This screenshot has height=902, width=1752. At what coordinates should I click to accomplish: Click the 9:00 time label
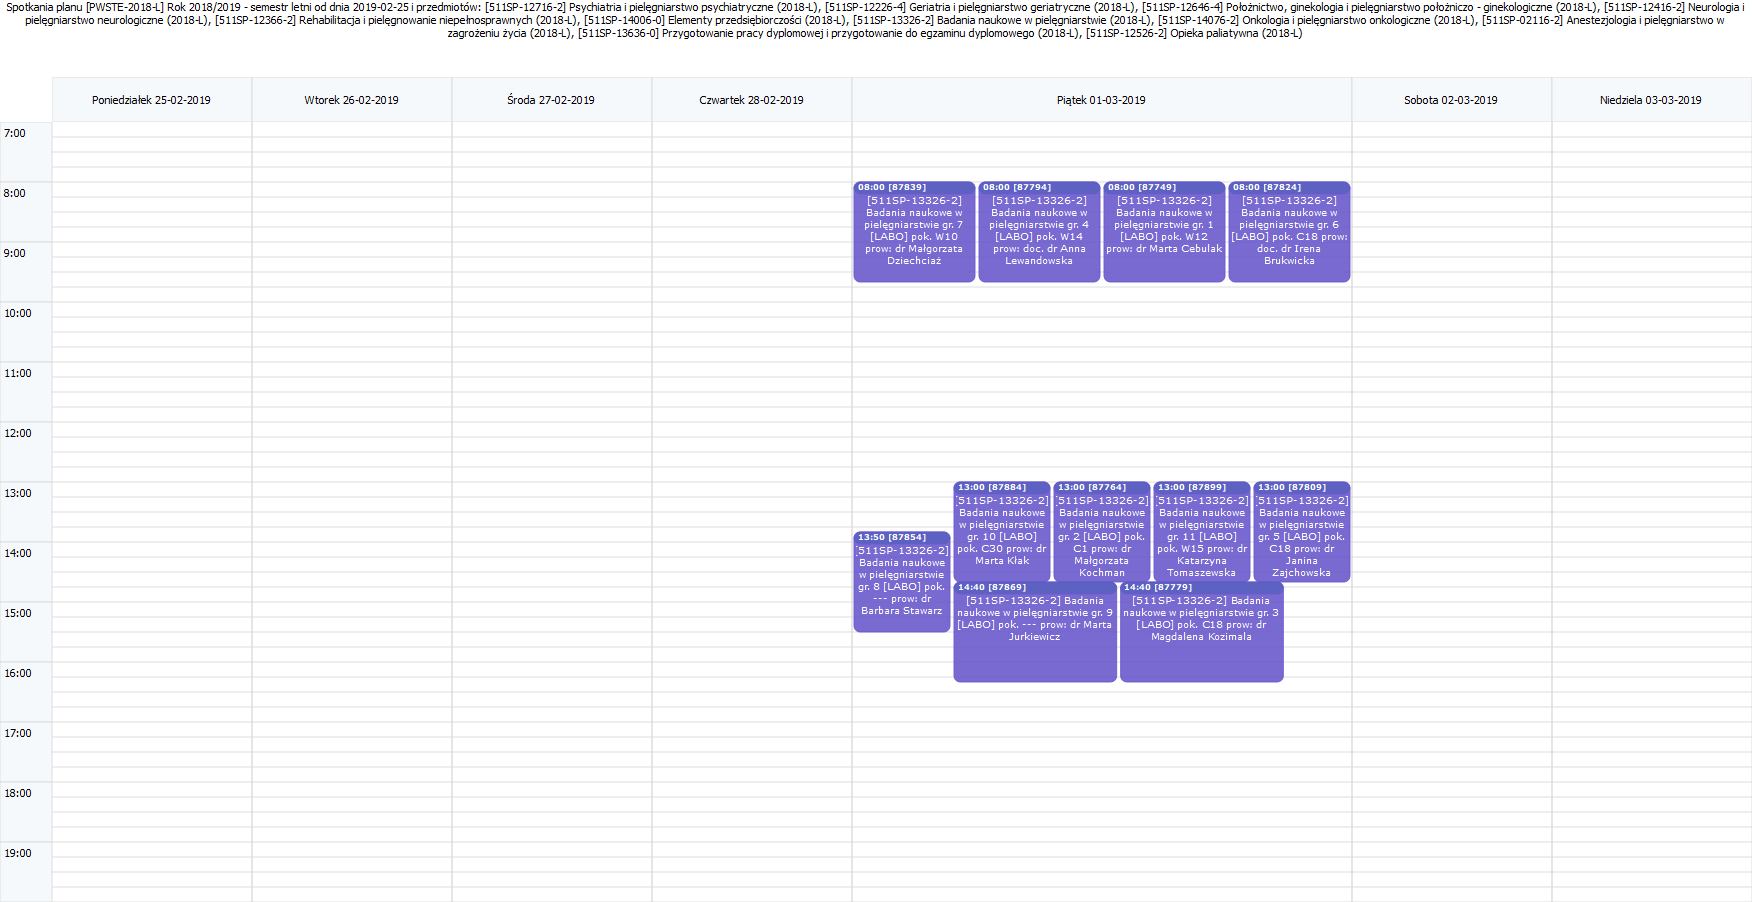(x=15, y=253)
